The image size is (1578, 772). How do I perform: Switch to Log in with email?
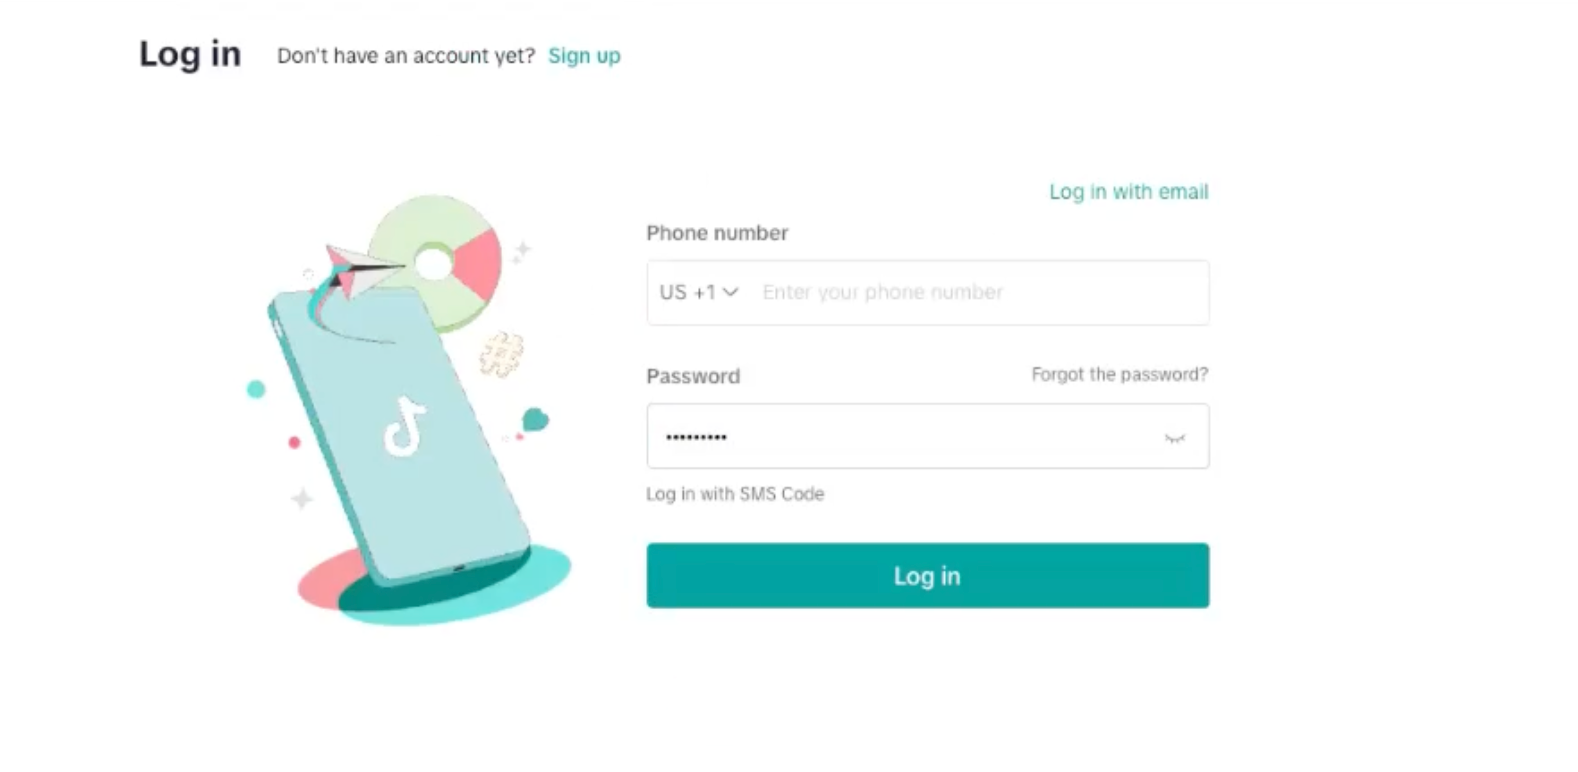[1128, 192]
